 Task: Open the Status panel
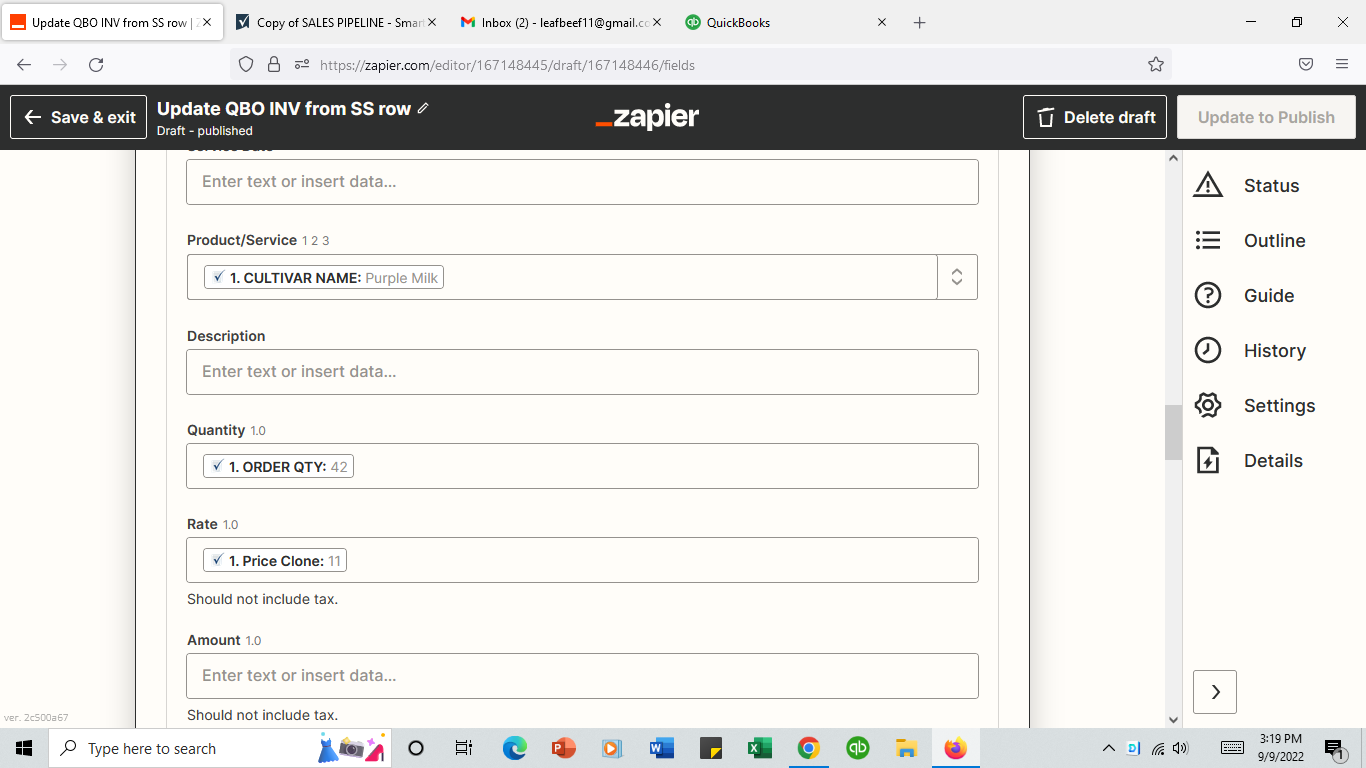1247,185
